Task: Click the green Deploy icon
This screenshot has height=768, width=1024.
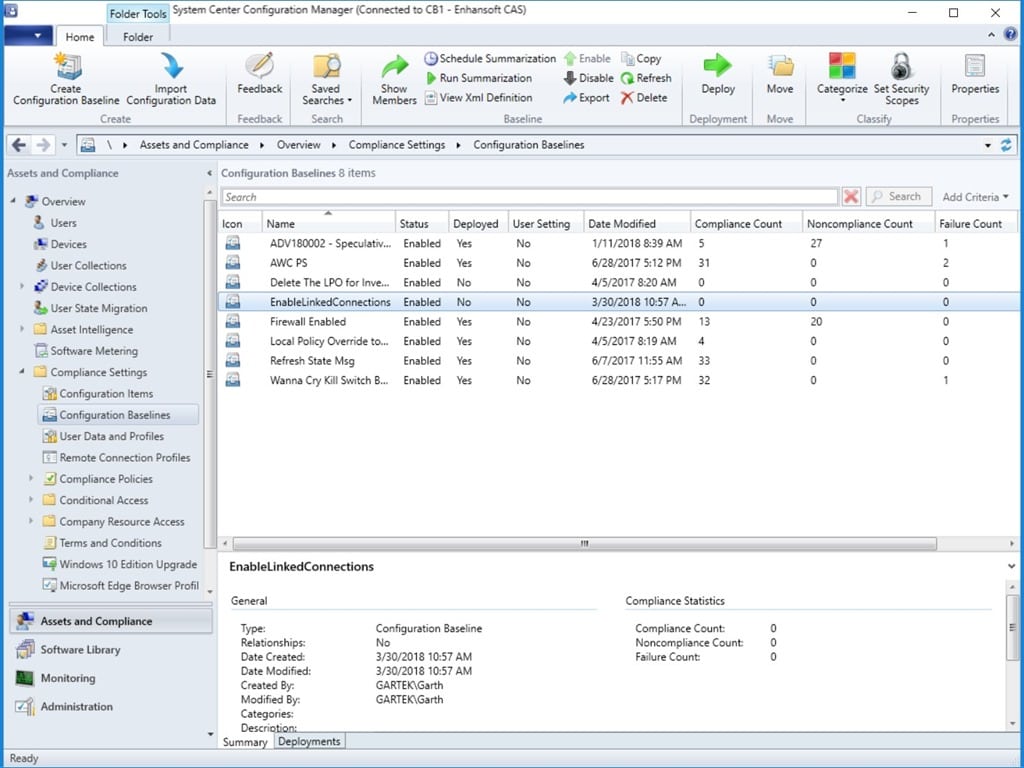Action: point(718,65)
